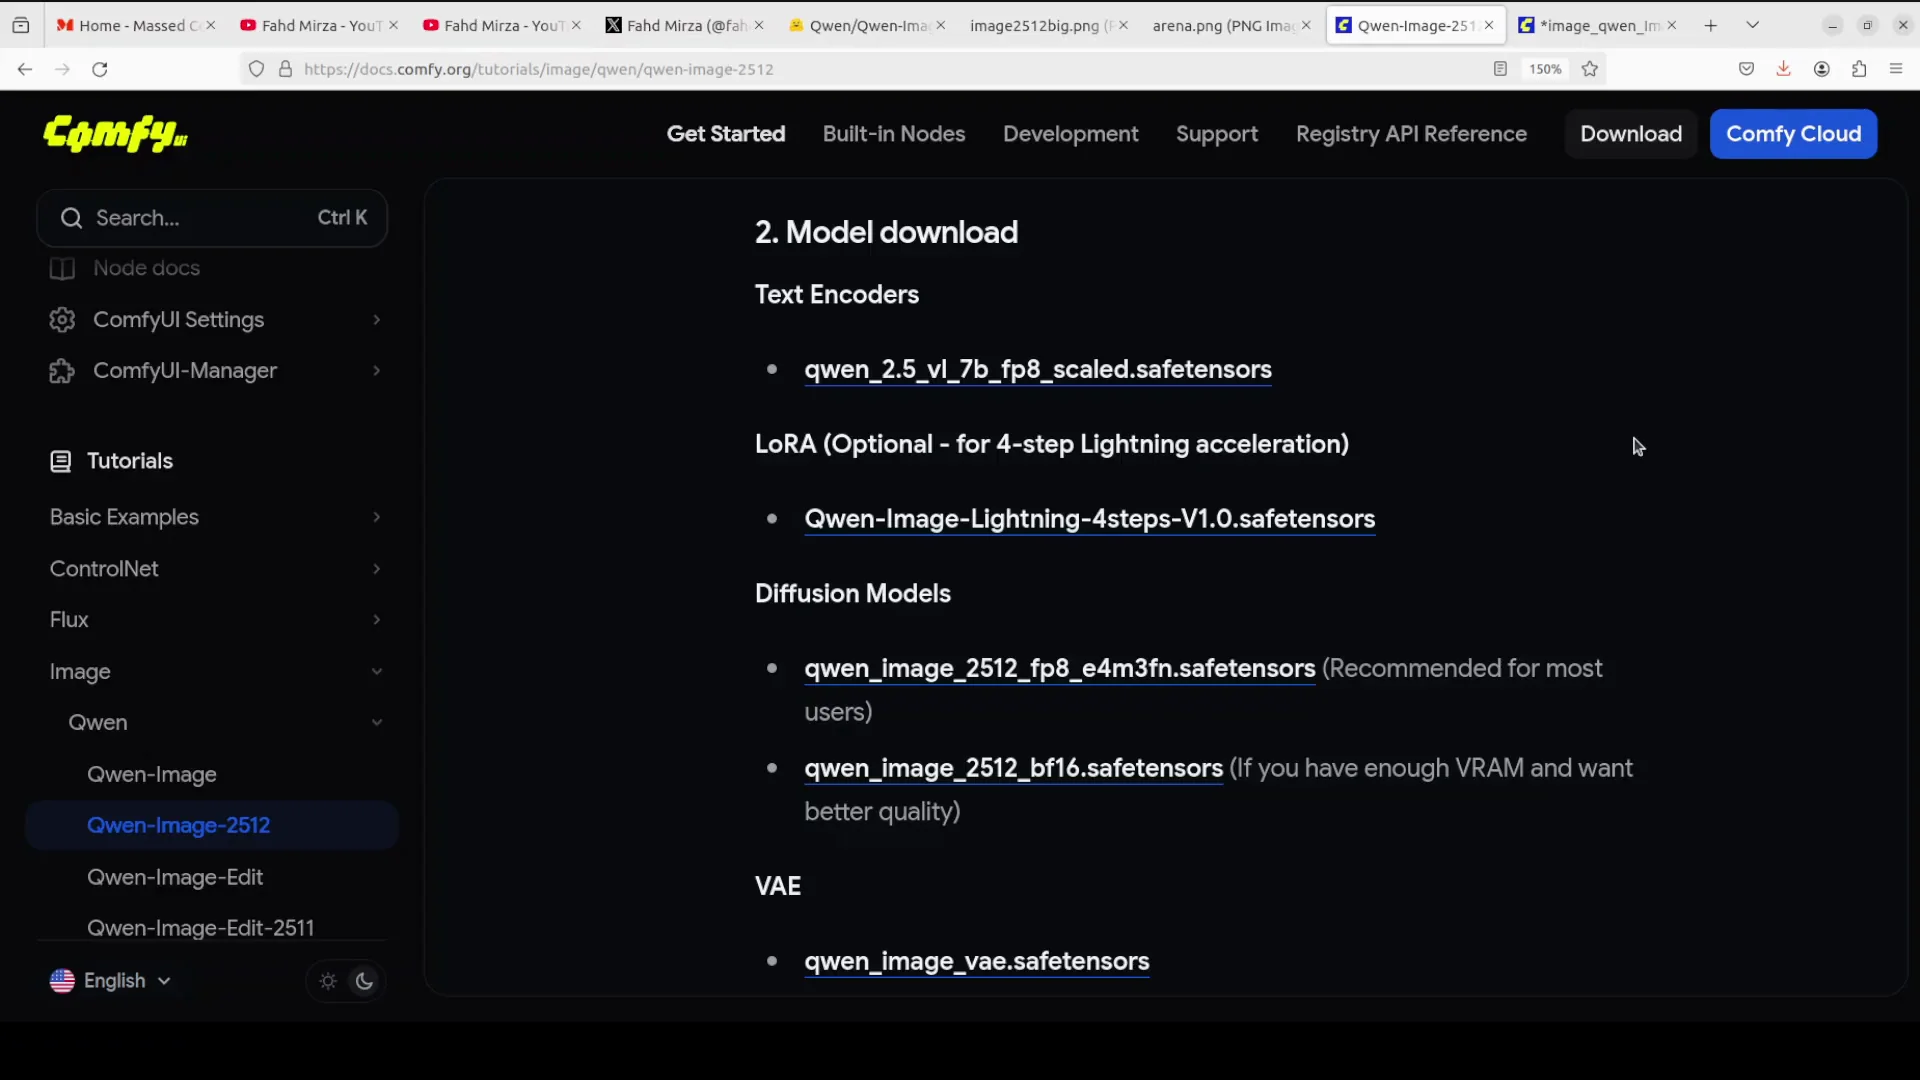This screenshot has width=1920, height=1080.
Task: Open the qwen_image_vae.safetensors link
Action: 977,962
